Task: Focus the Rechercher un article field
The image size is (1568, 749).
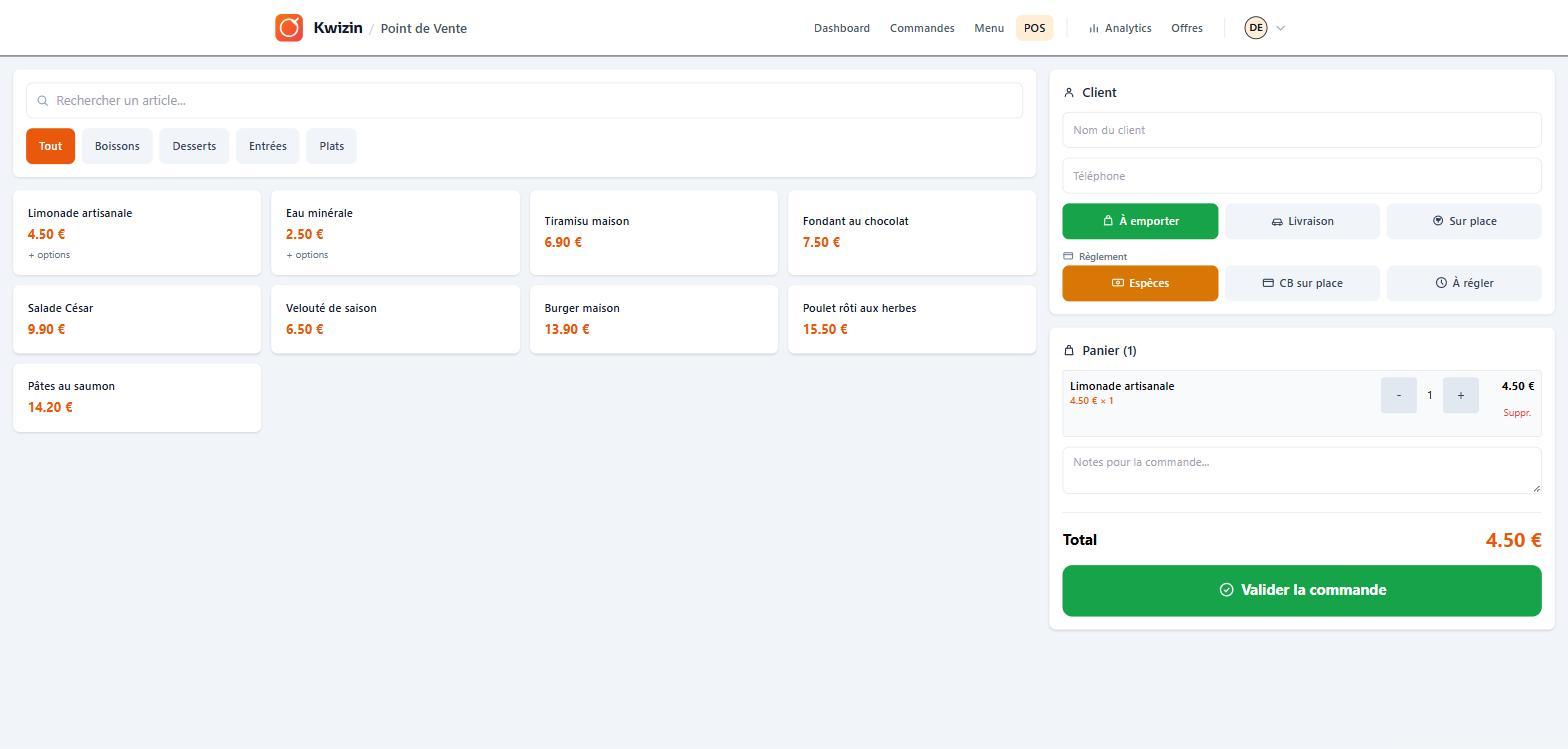Action: [524, 101]
